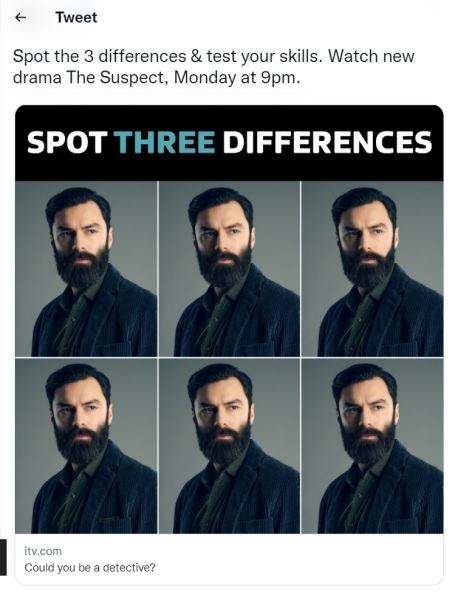Click the white card footer below the images

tap(229, 559)
